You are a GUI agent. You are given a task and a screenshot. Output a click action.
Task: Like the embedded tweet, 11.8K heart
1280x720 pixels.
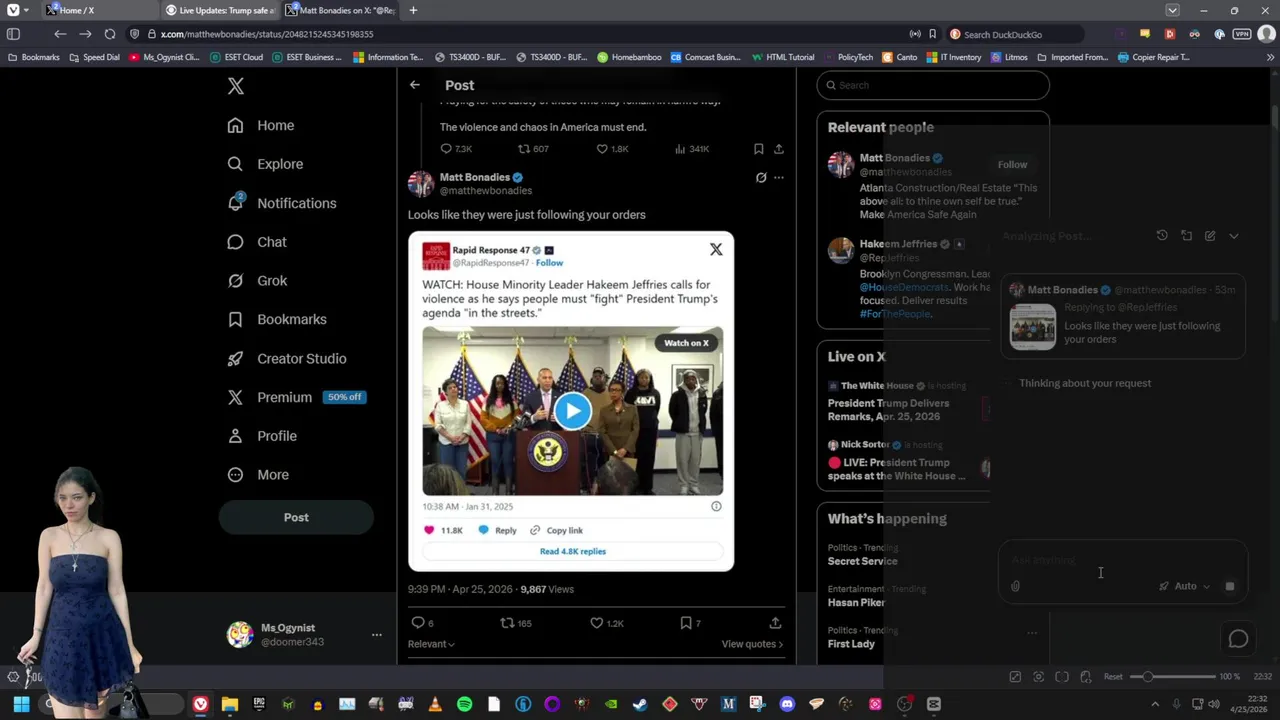pos(443,530)
